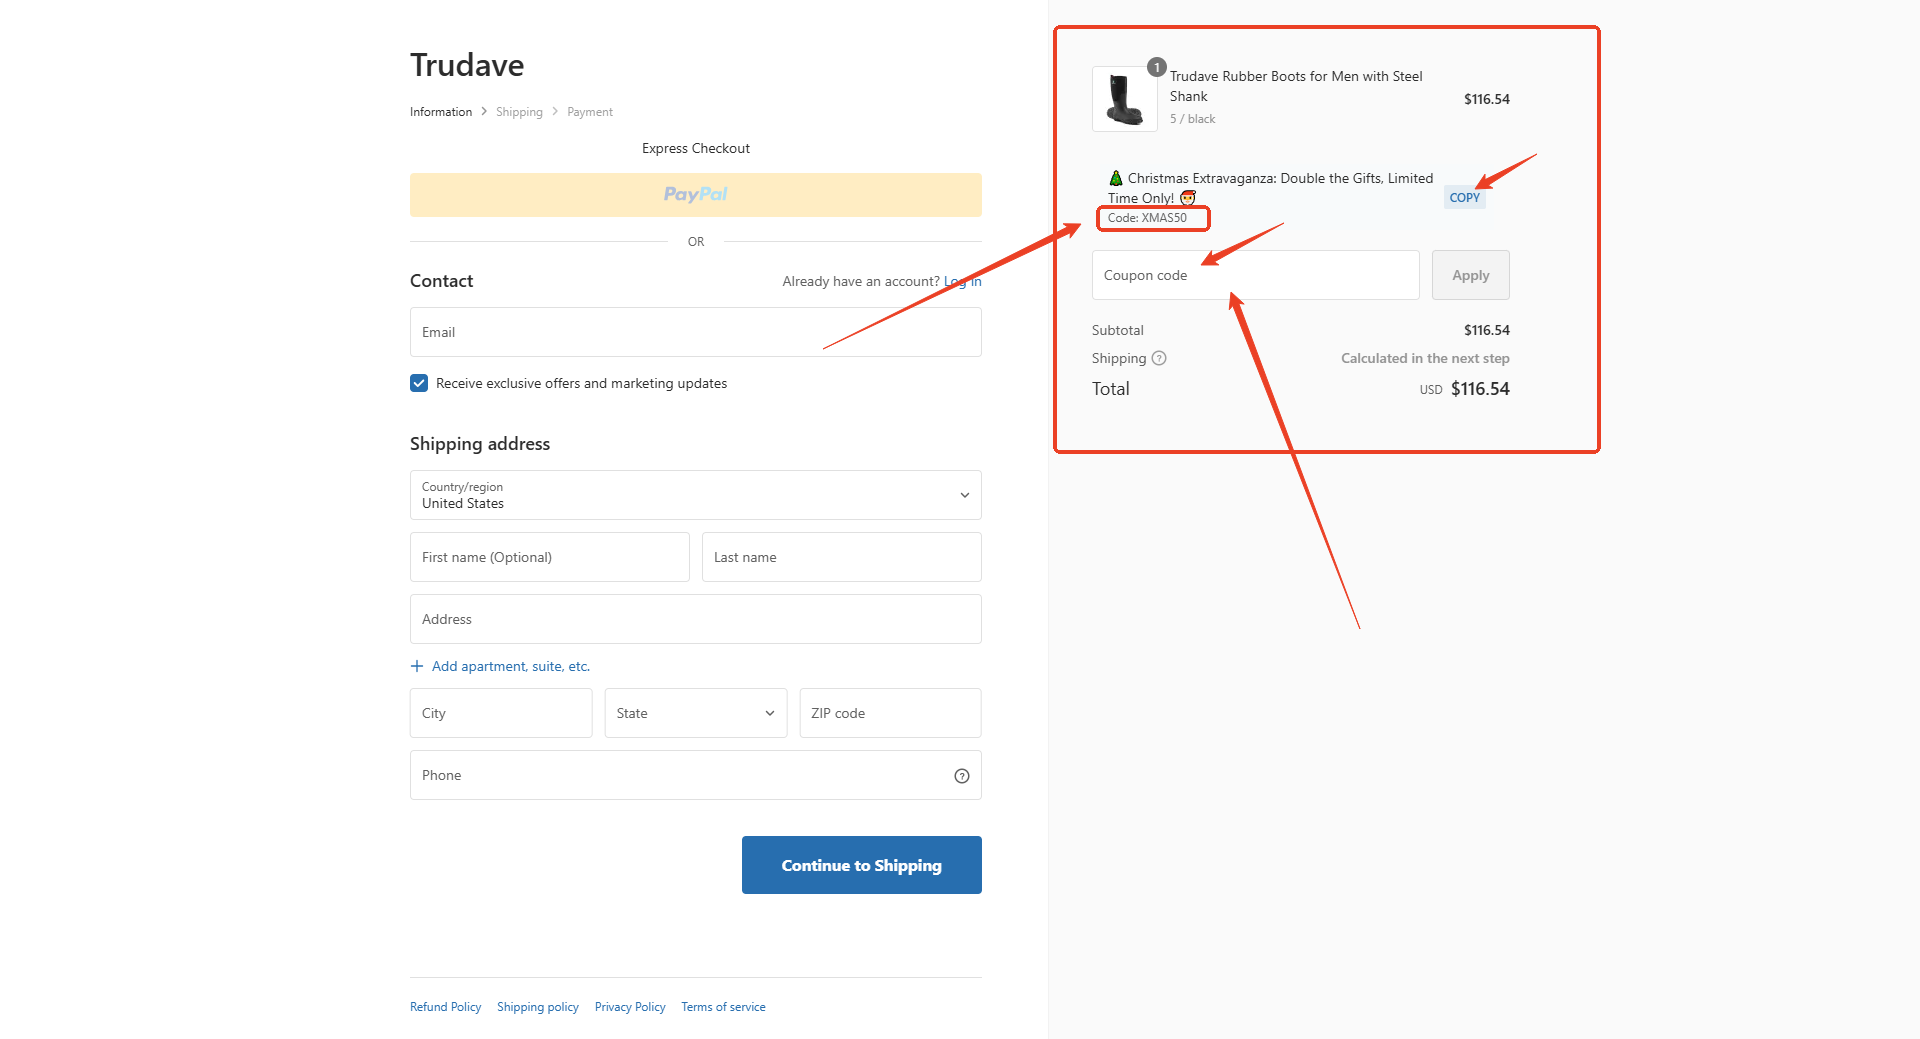Click the Address field

click(x=696, y=619)
